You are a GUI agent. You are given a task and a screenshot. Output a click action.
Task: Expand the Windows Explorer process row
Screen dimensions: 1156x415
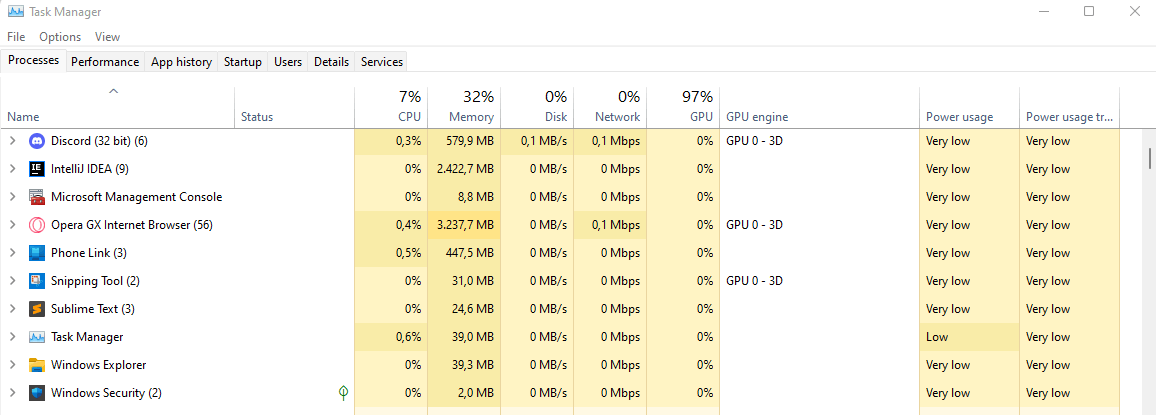pos(13,365)
